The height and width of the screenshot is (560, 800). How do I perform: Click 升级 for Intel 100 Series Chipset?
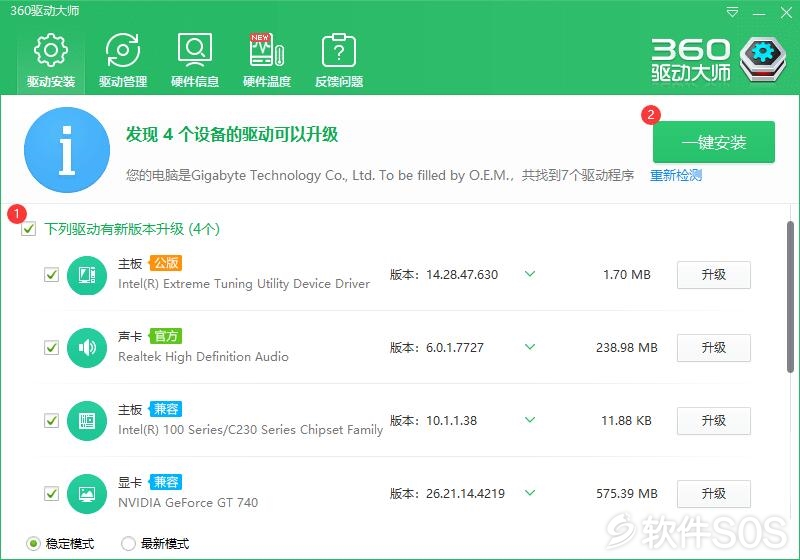tap(714, 421)
